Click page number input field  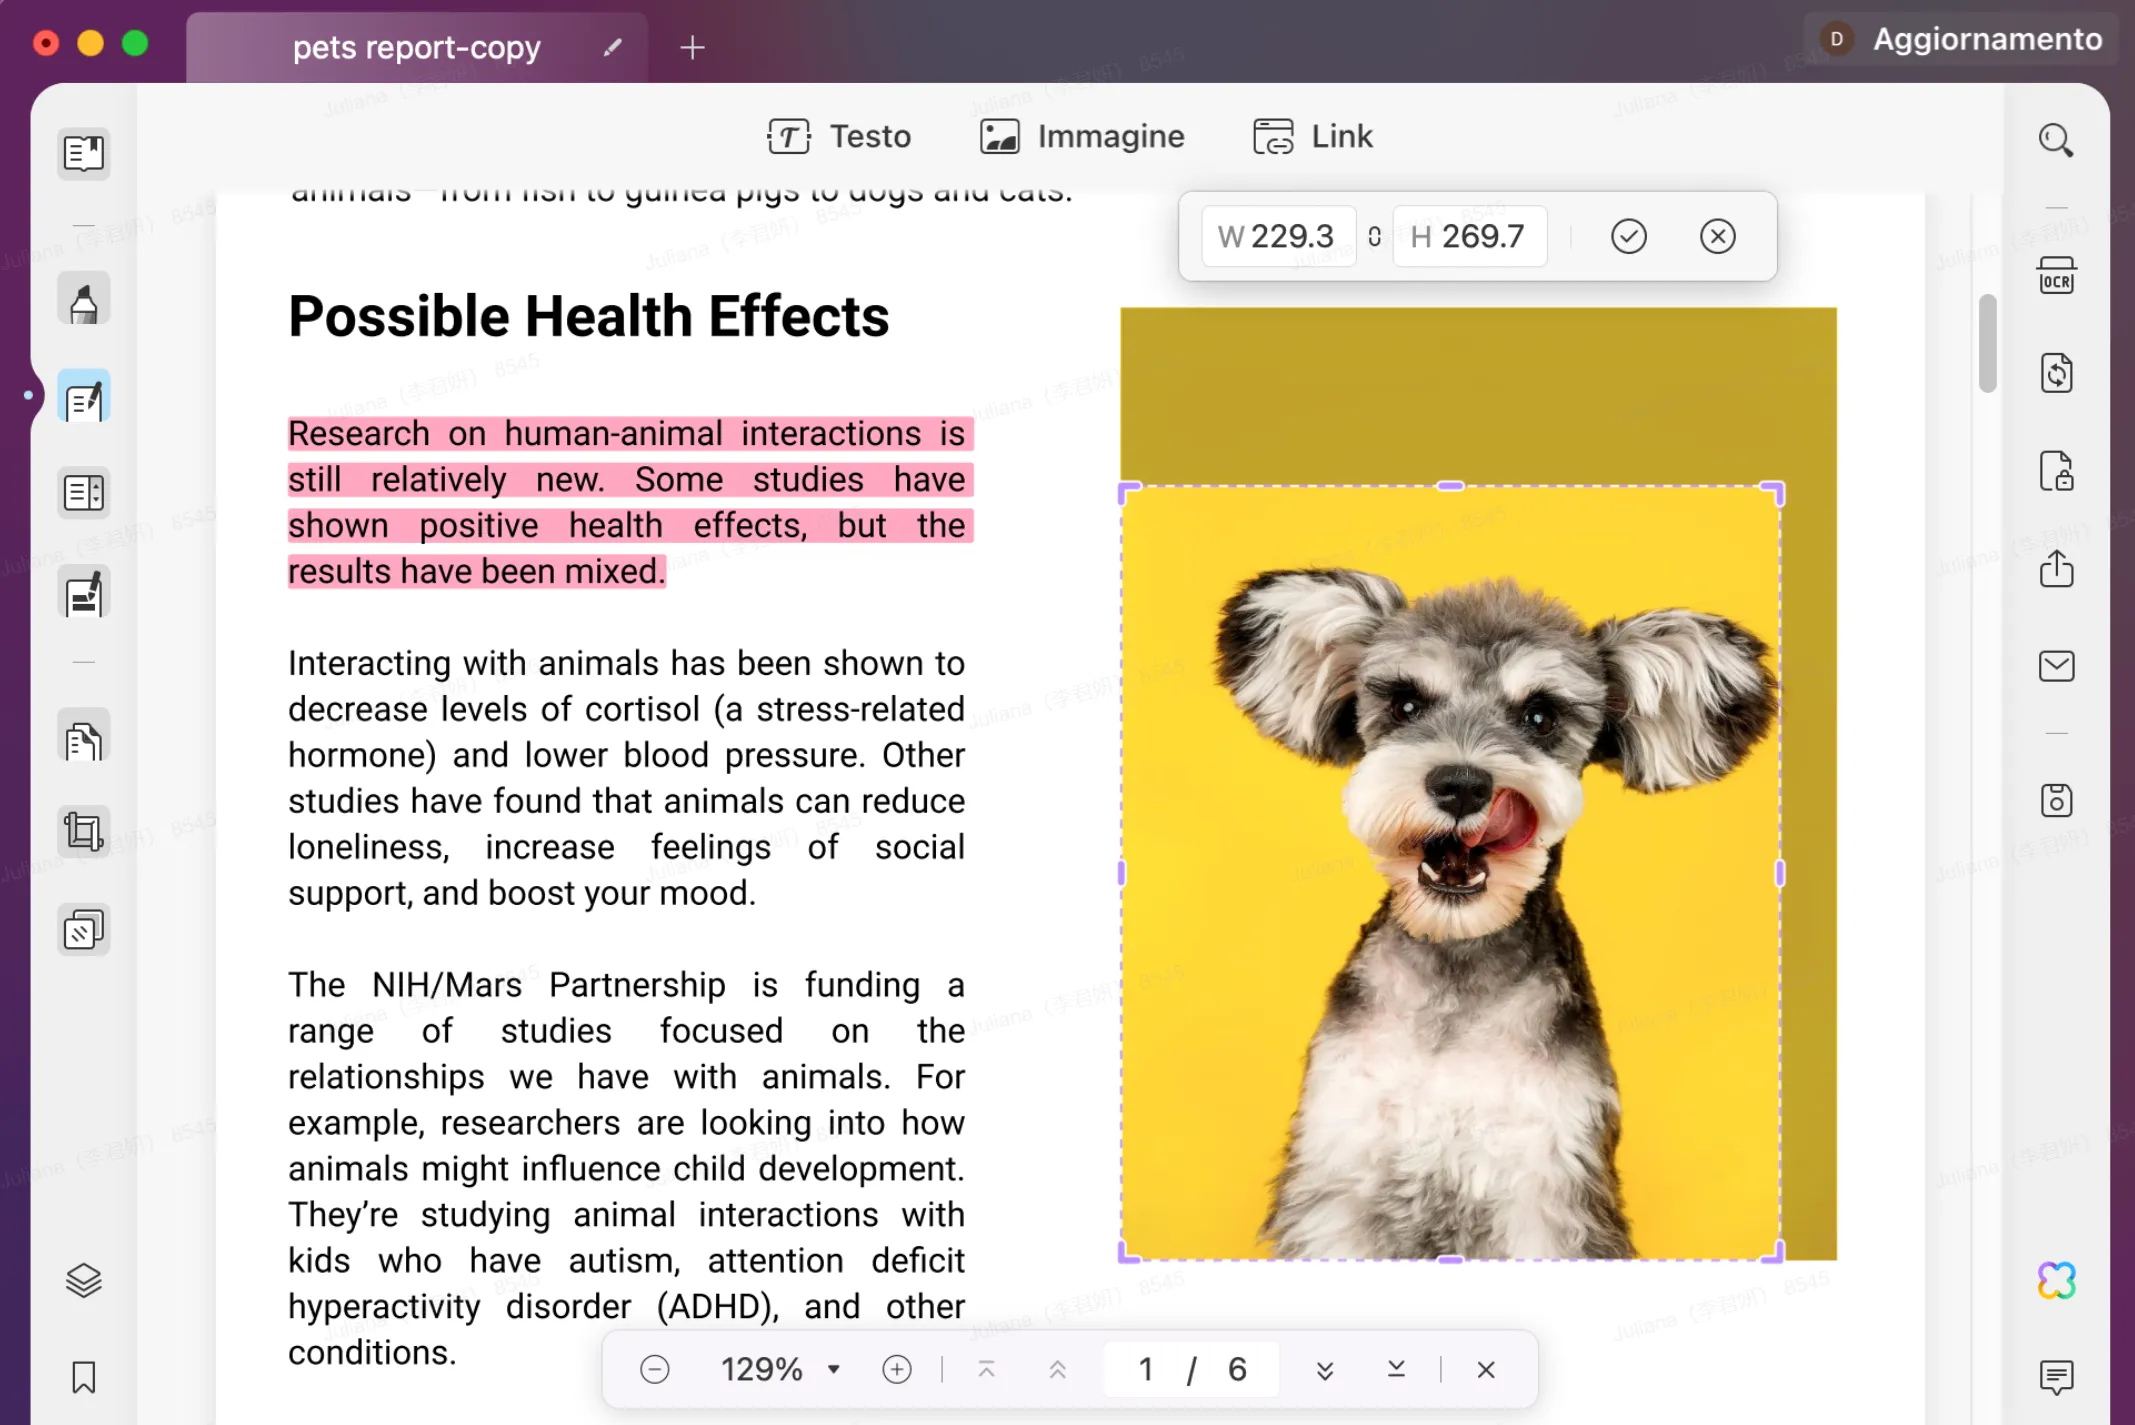click(1143, 1371)
